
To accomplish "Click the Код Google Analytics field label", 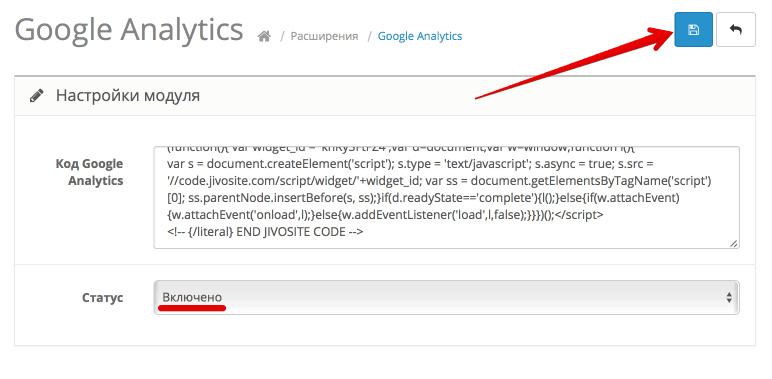I will click(x=89, y=172).
